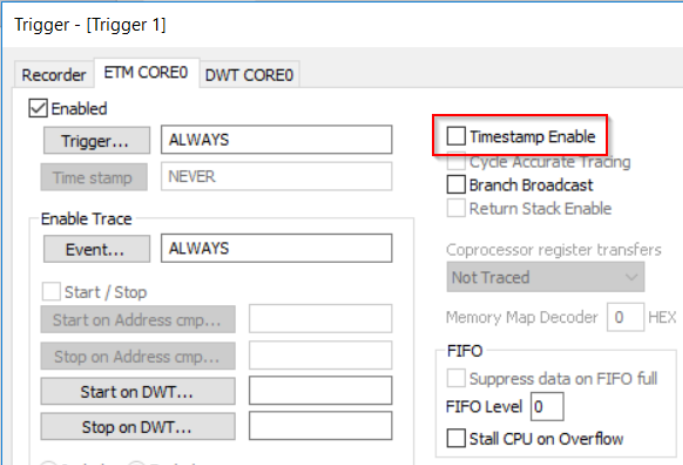The width and height of the screenshot is (683, 465).
Task: Click the Enable Trace Event ALWAYS field
Action: point(276,249)
